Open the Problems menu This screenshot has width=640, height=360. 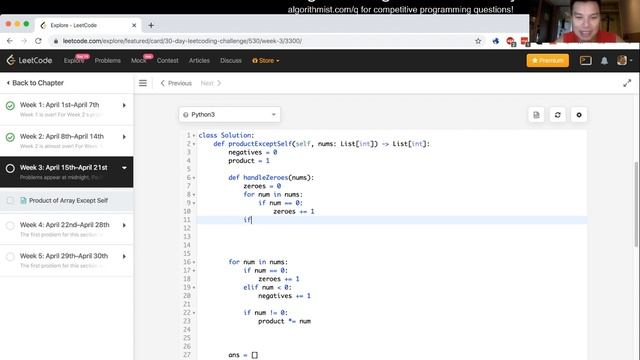[108, 60]
